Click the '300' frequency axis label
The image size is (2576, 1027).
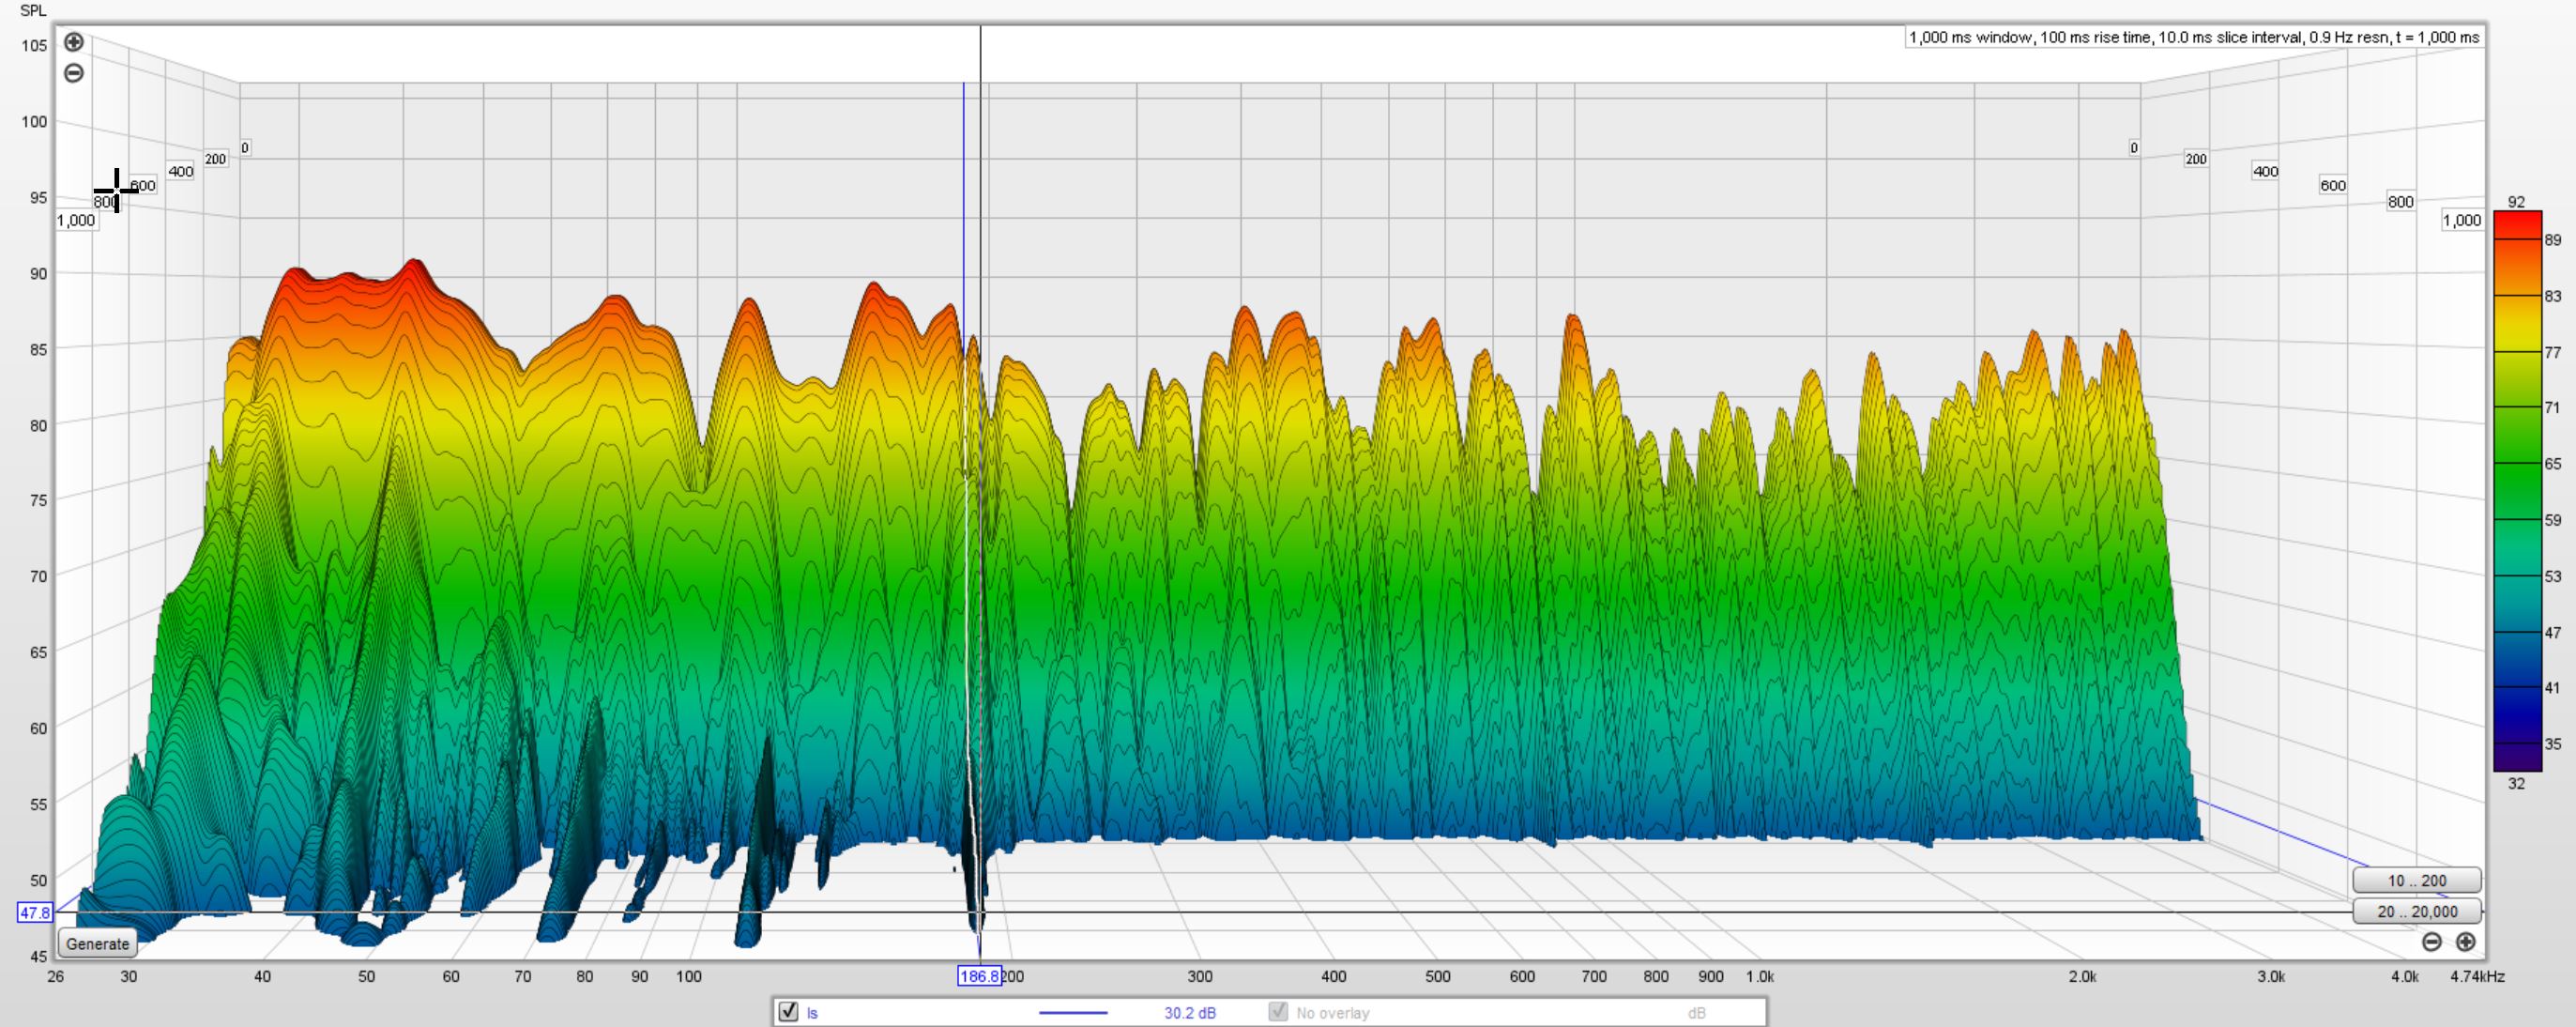coord(1200,976)
